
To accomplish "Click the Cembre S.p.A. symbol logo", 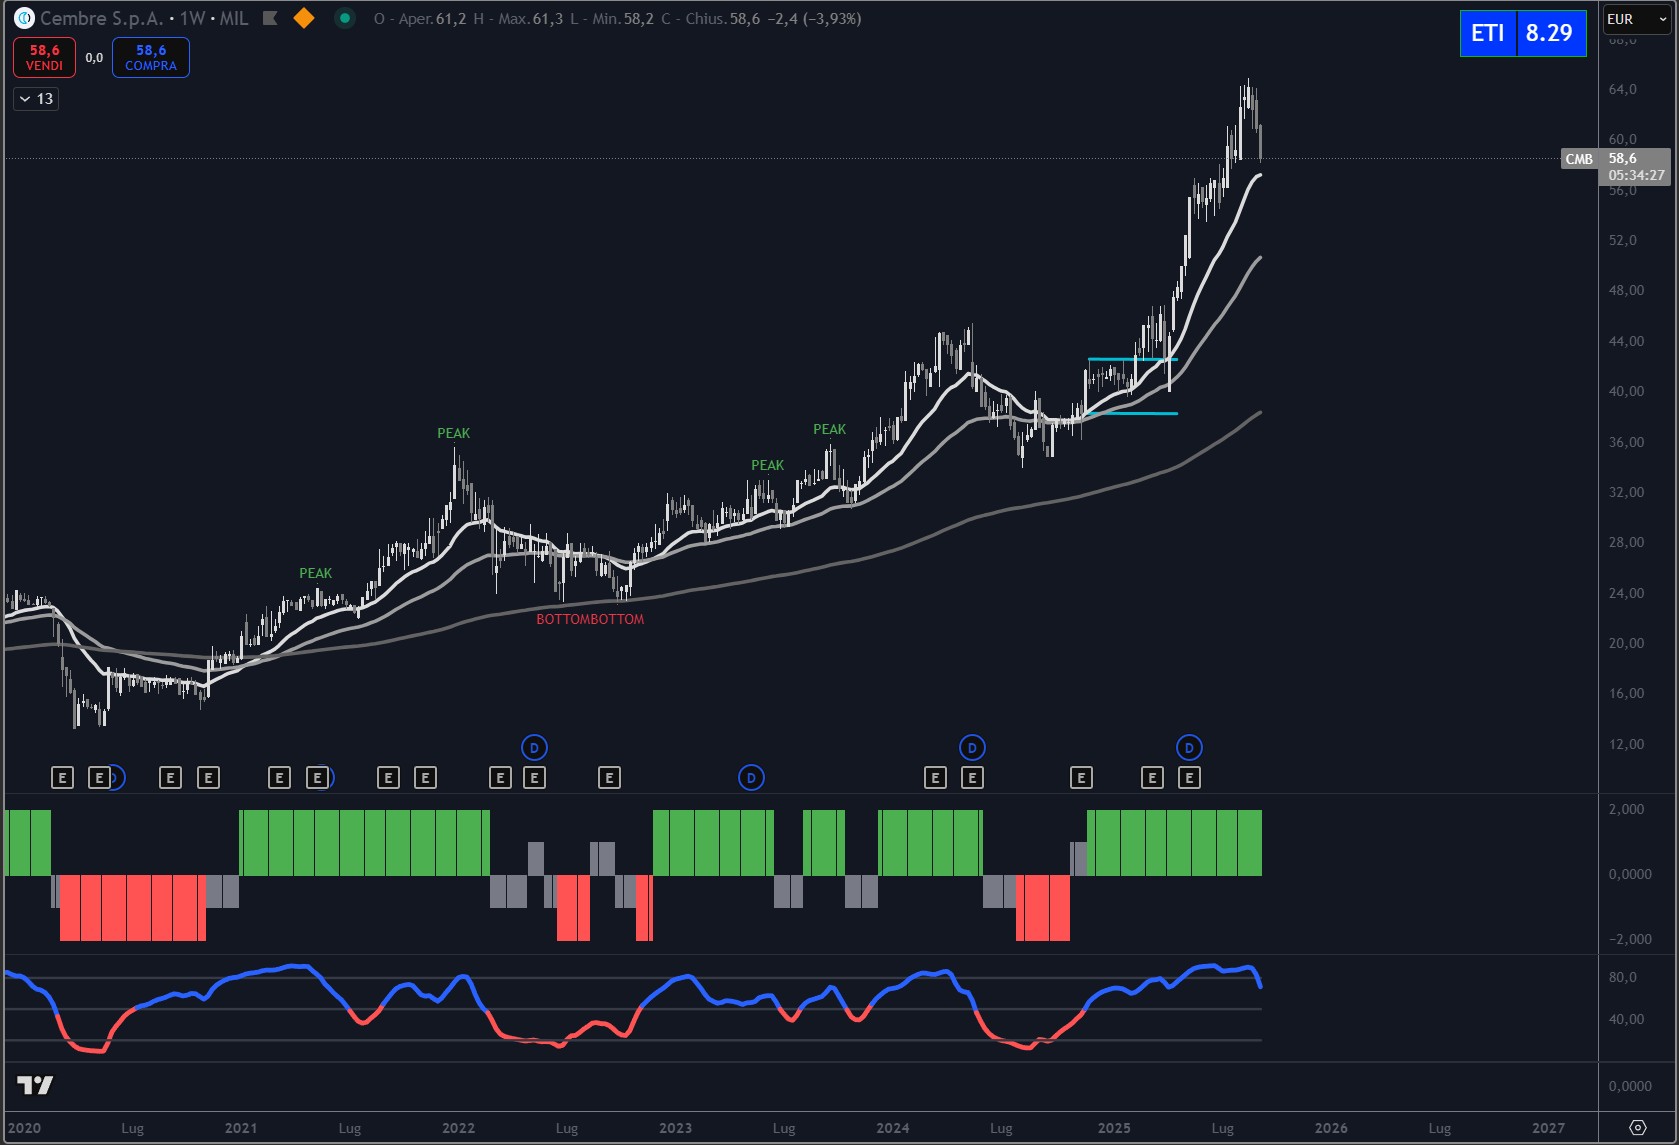I will pyautogui.click(x=24, y=19).
